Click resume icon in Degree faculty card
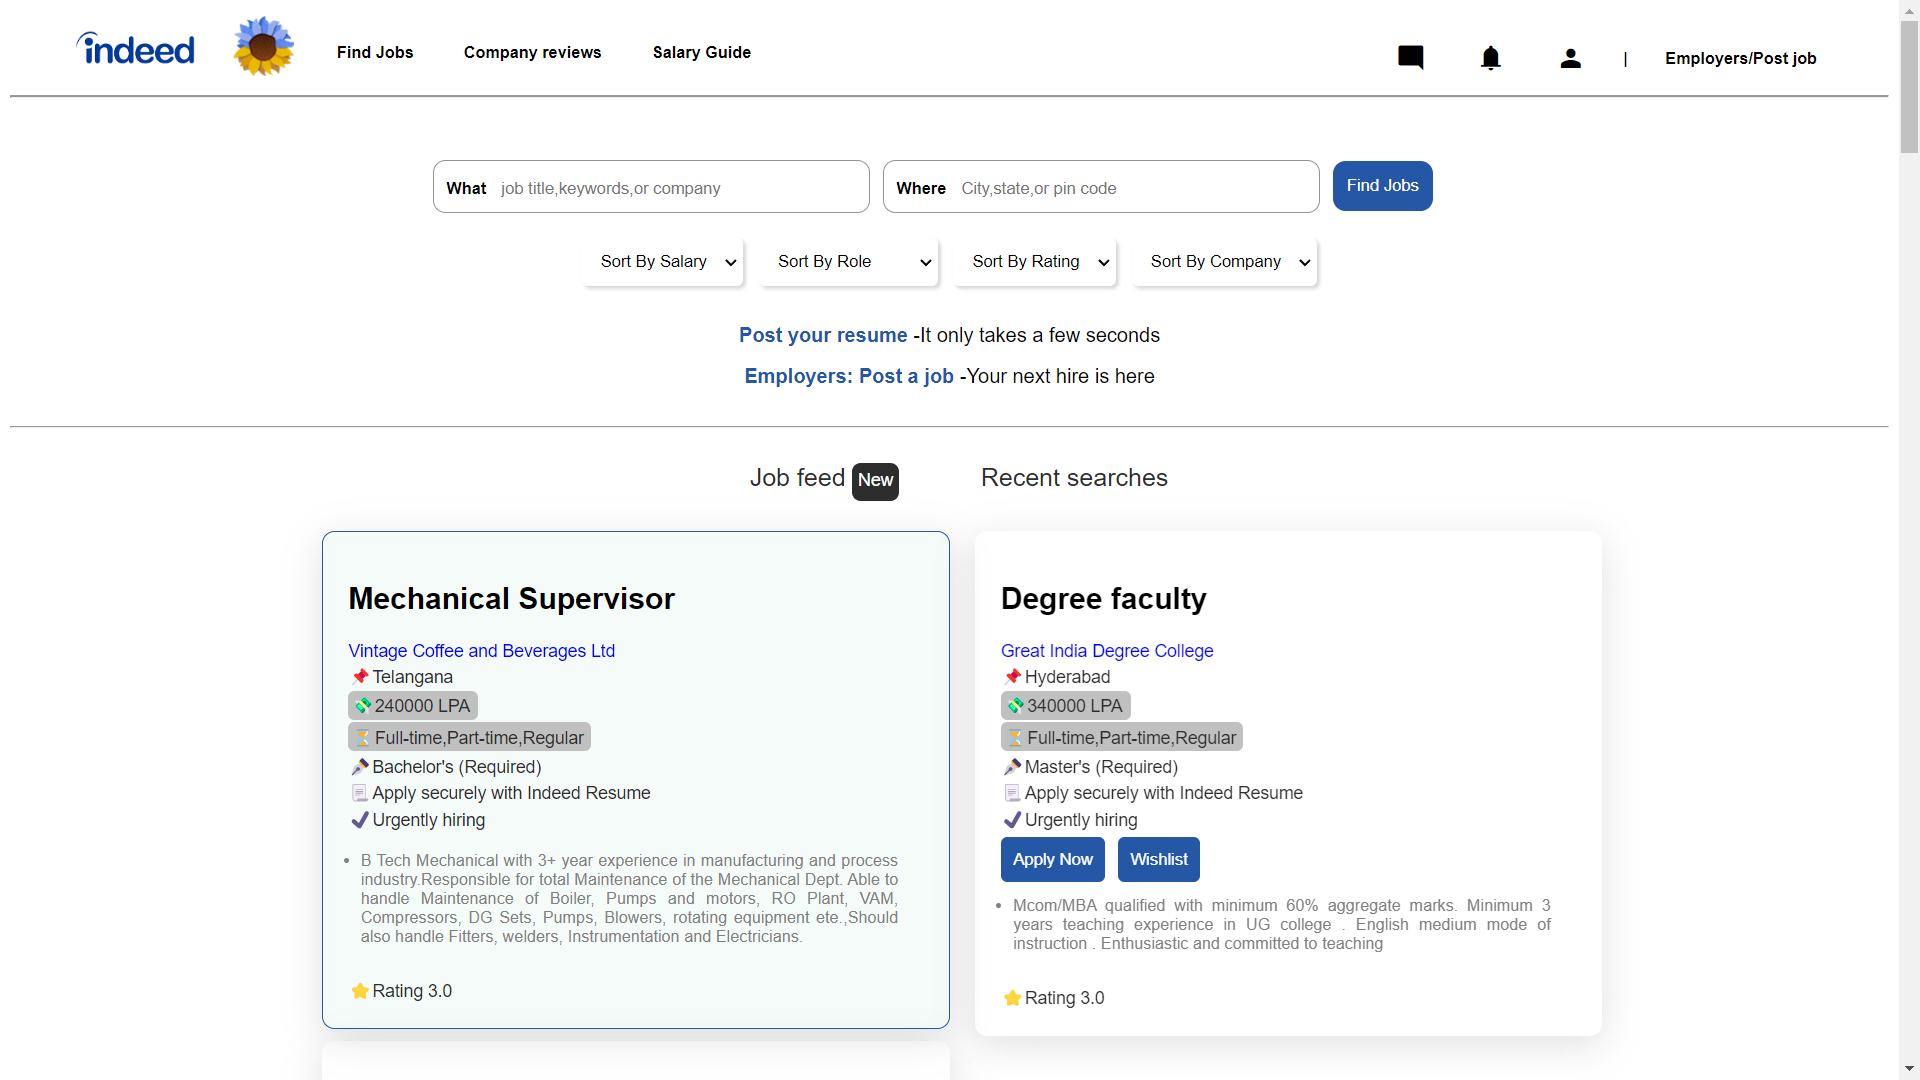This screenshot has width=1920, height=1080. pyautogui.click(x=1012, y=793)
